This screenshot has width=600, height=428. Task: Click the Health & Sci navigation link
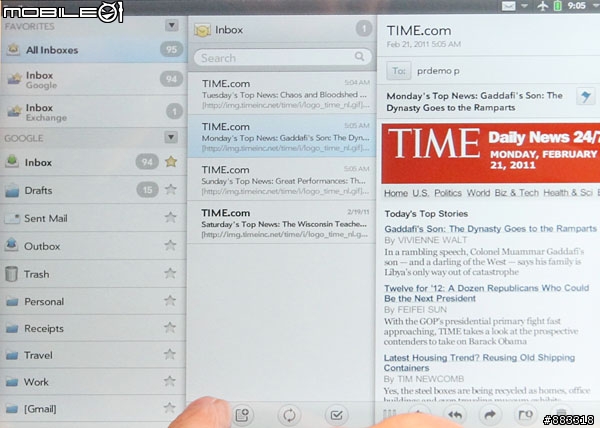[x=568, y=193]
